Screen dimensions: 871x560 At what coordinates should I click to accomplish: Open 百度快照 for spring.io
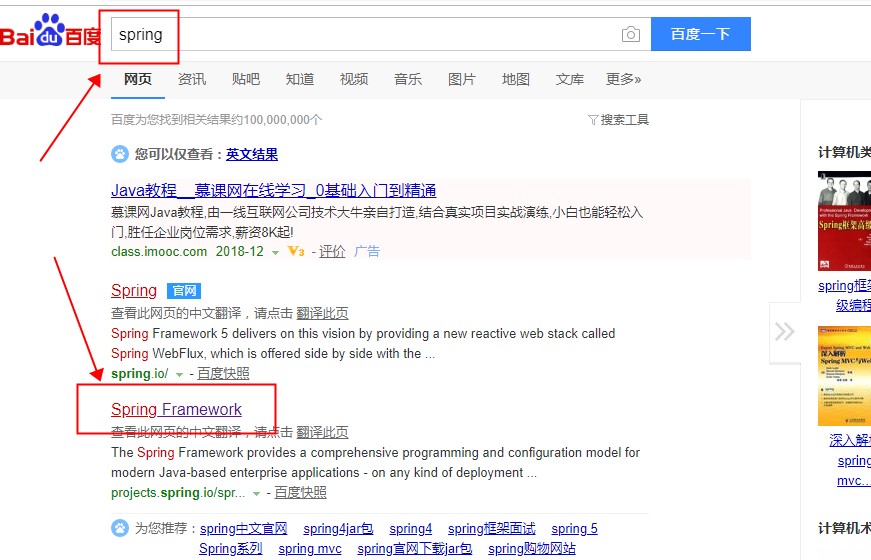pos(223,374)
